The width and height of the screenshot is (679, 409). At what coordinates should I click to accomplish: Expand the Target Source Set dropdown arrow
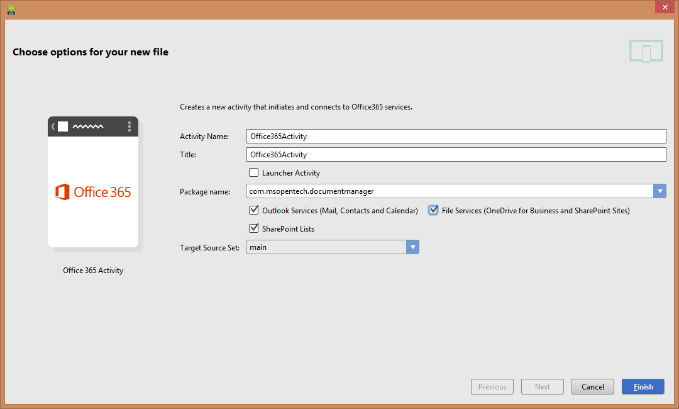click(412, 247)
